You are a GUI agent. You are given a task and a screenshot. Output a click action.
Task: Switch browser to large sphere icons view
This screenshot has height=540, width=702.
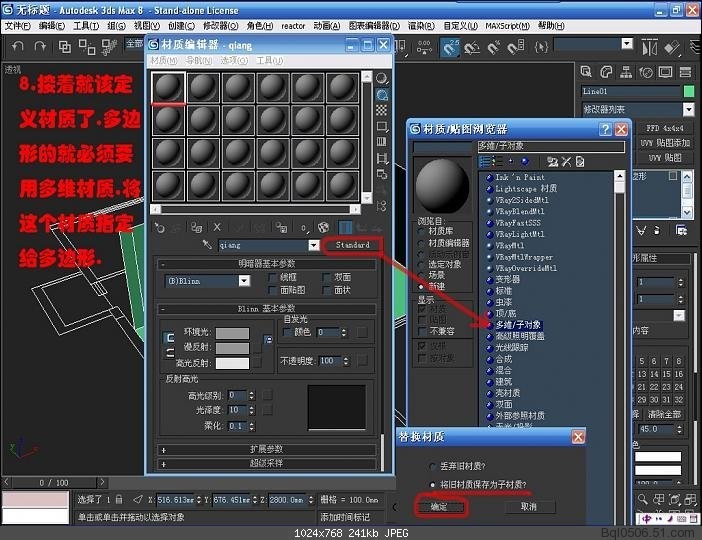(x=525, y=162)
